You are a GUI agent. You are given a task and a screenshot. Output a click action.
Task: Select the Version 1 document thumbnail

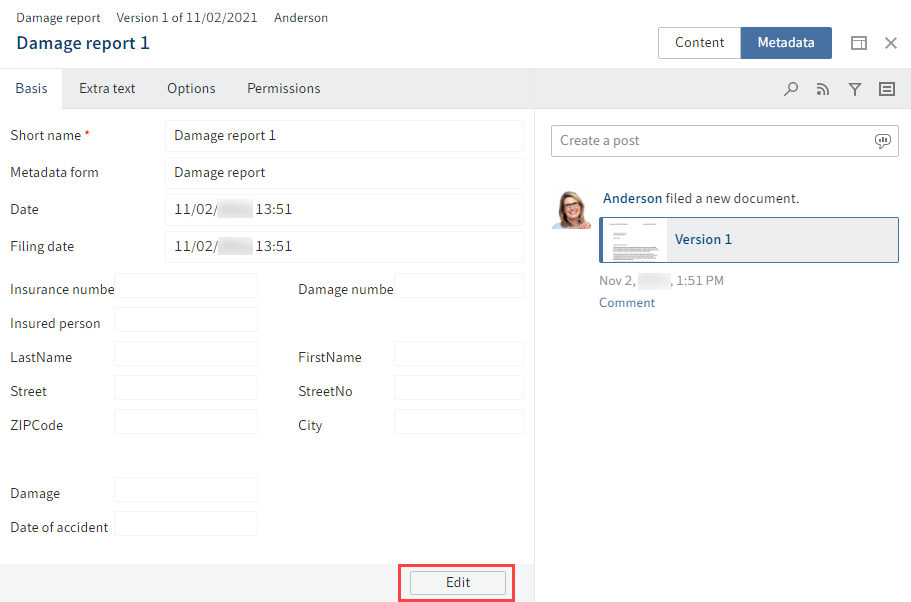[634, 240]
